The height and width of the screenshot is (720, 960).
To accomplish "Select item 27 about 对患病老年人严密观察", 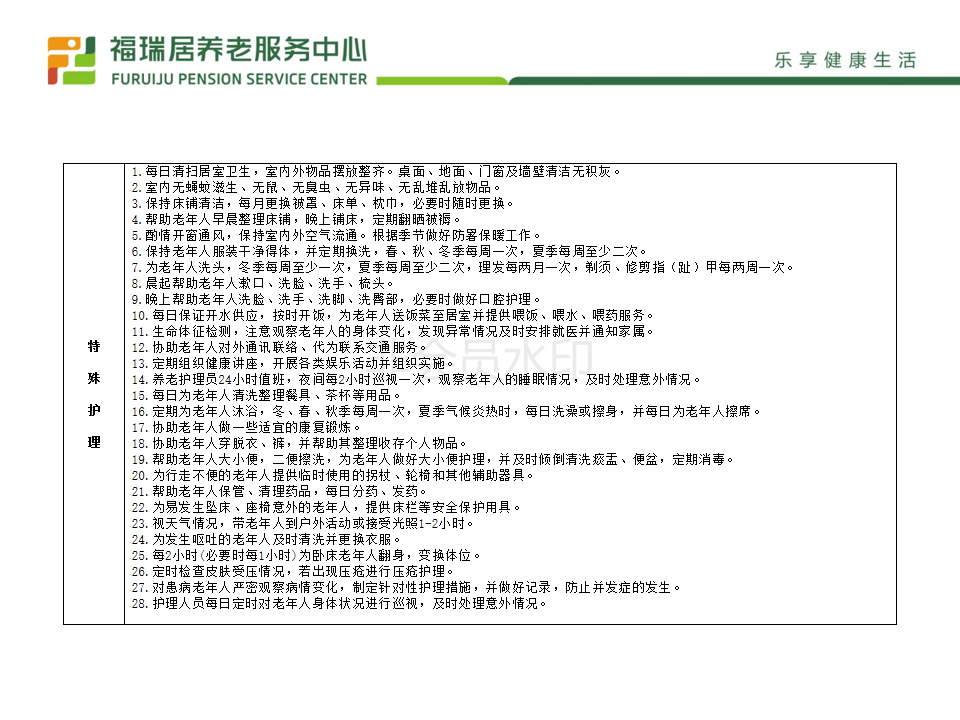I will 406,587.
